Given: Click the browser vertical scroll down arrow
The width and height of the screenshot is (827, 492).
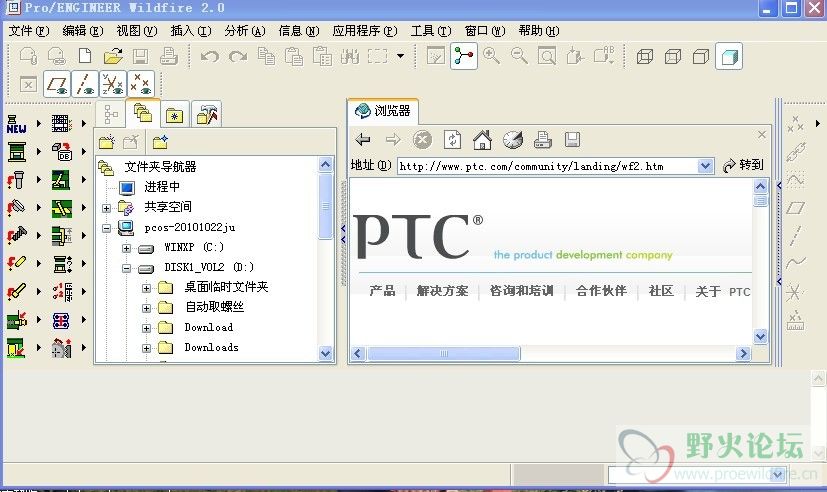Looking at the screenshot, I should 760,336.
